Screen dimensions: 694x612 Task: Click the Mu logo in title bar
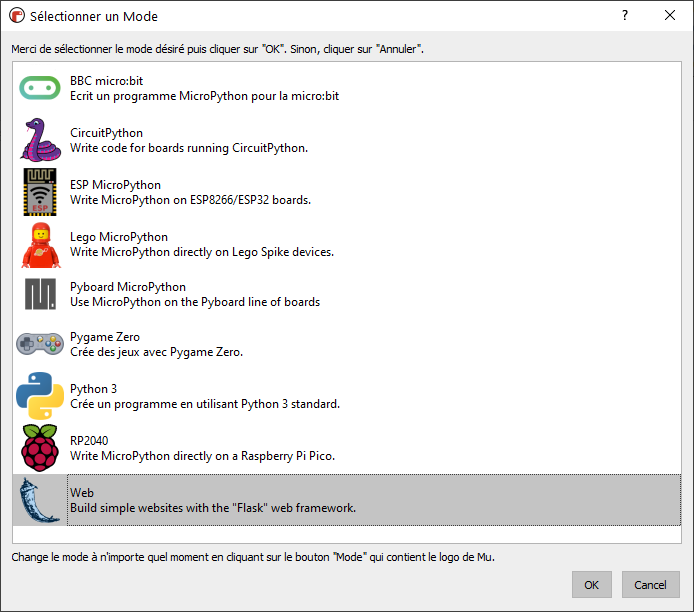pyautogui.click(x=17, y=16)
